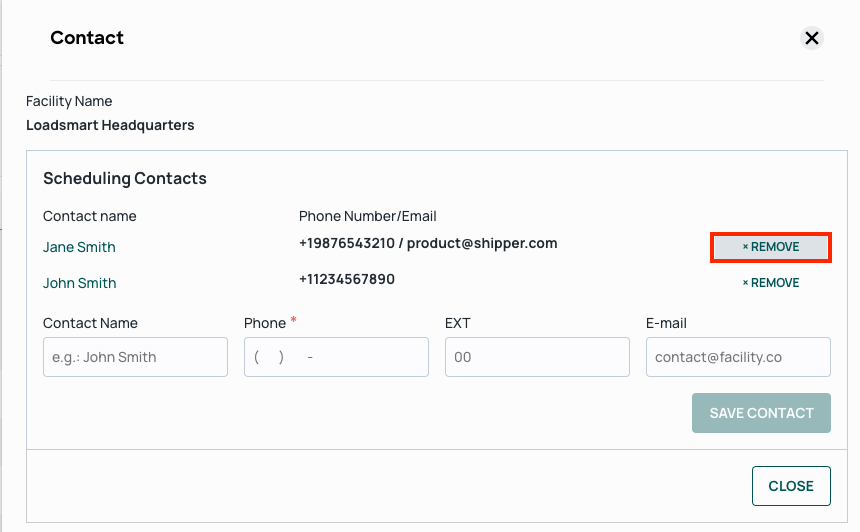Close the Contact dialog with the X icon
This screenshot has width=860, height=532.
pyautogui.click(x=812, y=38)
